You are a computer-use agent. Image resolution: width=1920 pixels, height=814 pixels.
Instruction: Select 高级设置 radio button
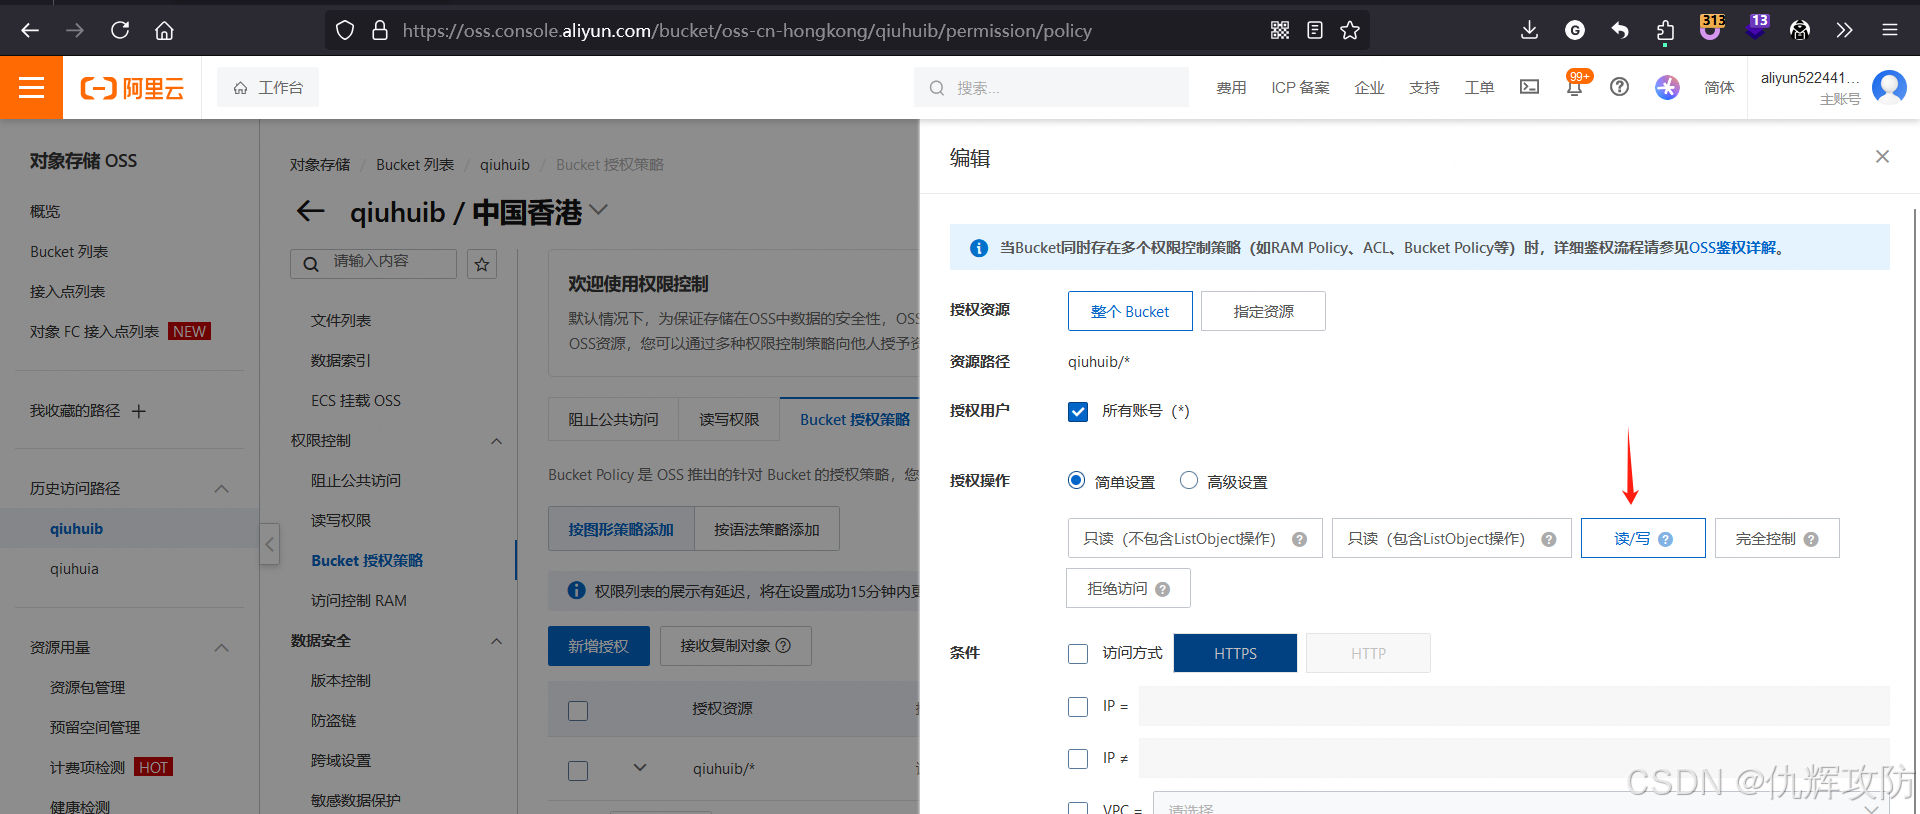[1189, 480]
